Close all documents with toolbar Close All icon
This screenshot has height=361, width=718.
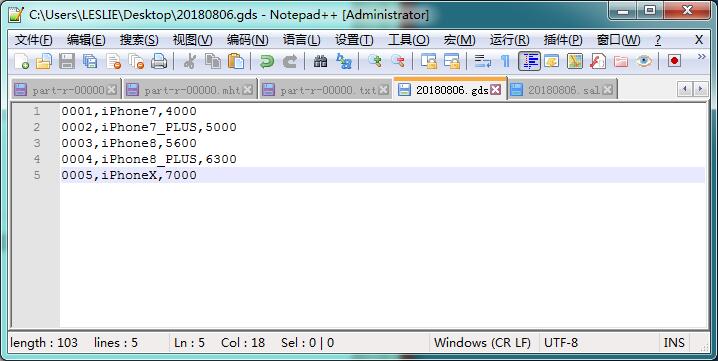(136, 61)
